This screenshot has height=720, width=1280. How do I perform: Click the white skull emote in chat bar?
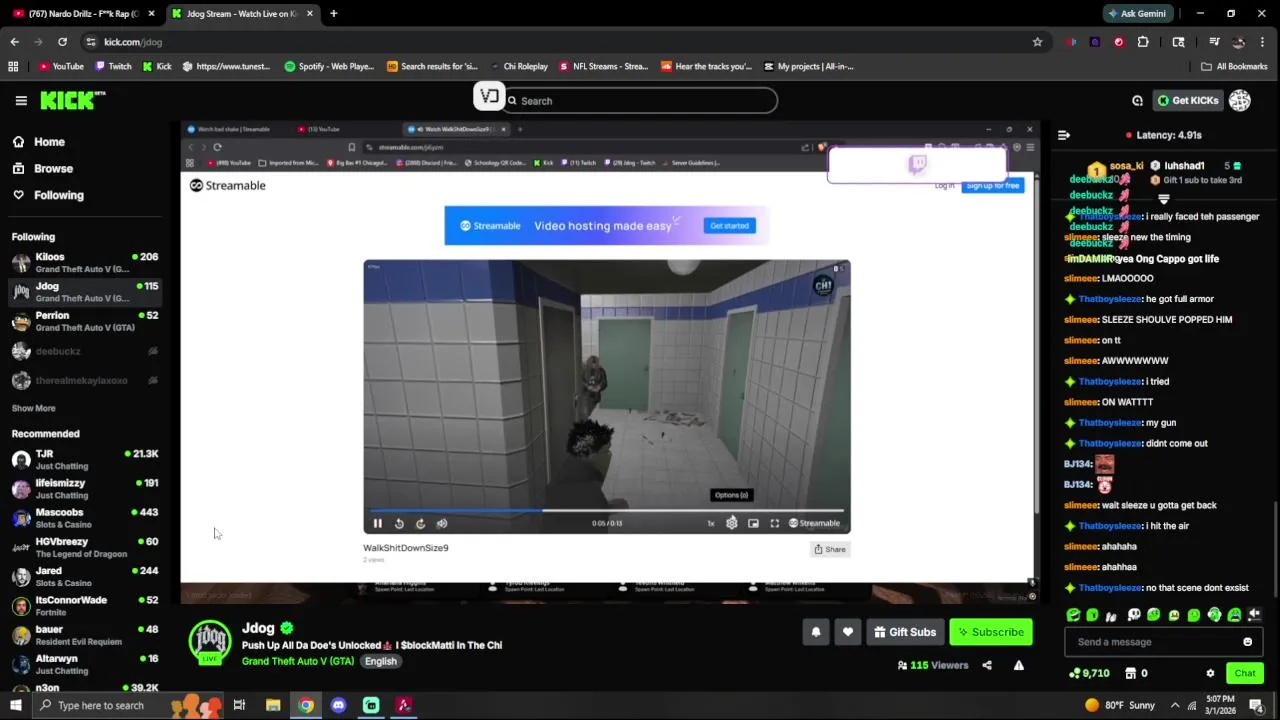tap(1133, 615)
